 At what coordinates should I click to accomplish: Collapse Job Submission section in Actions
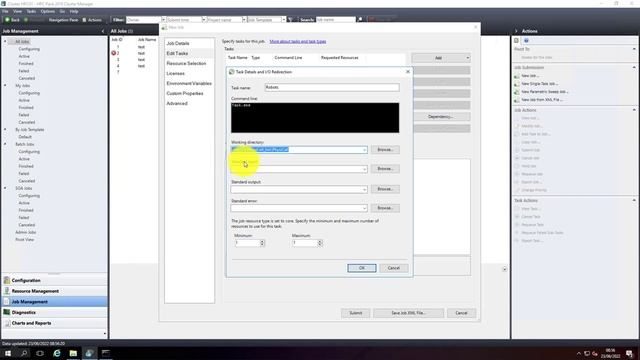coord(634,67)
